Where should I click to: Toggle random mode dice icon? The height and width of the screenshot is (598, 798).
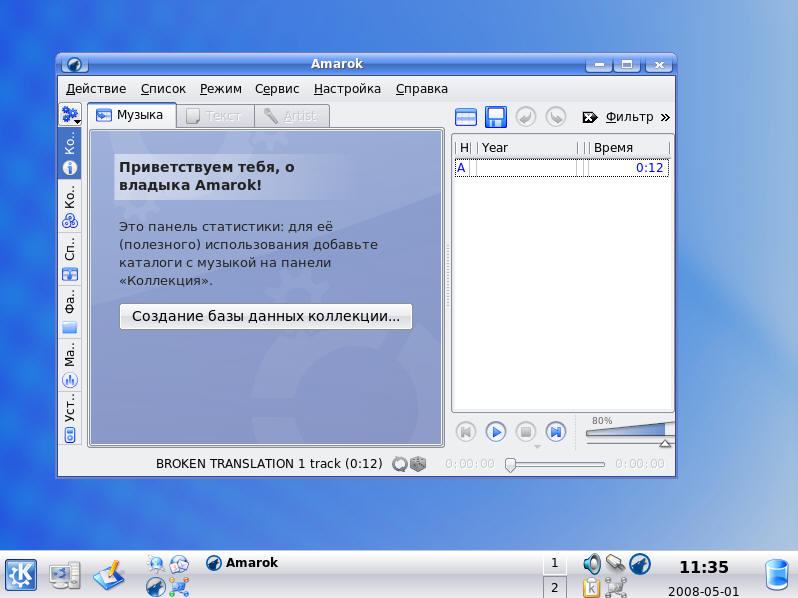click(418, 464)
